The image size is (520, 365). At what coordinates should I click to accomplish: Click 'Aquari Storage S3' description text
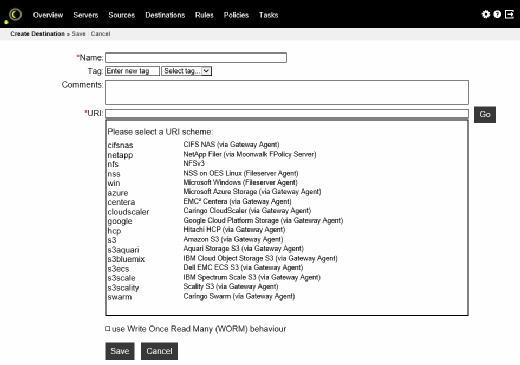244,249
